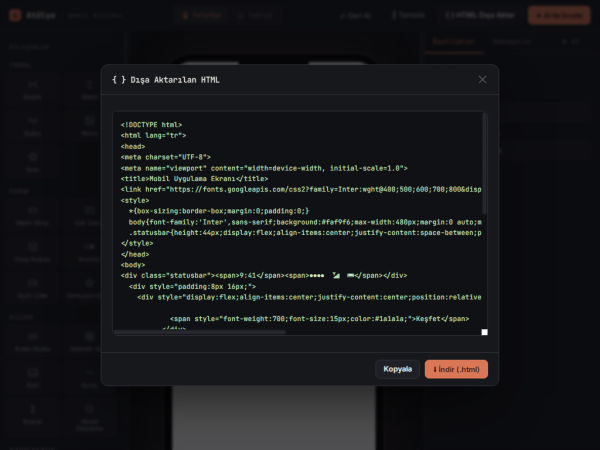600x450 pixels.
Task: Click the white resize handle of code box
Action: pyautogui.click(x=484, y=332)
